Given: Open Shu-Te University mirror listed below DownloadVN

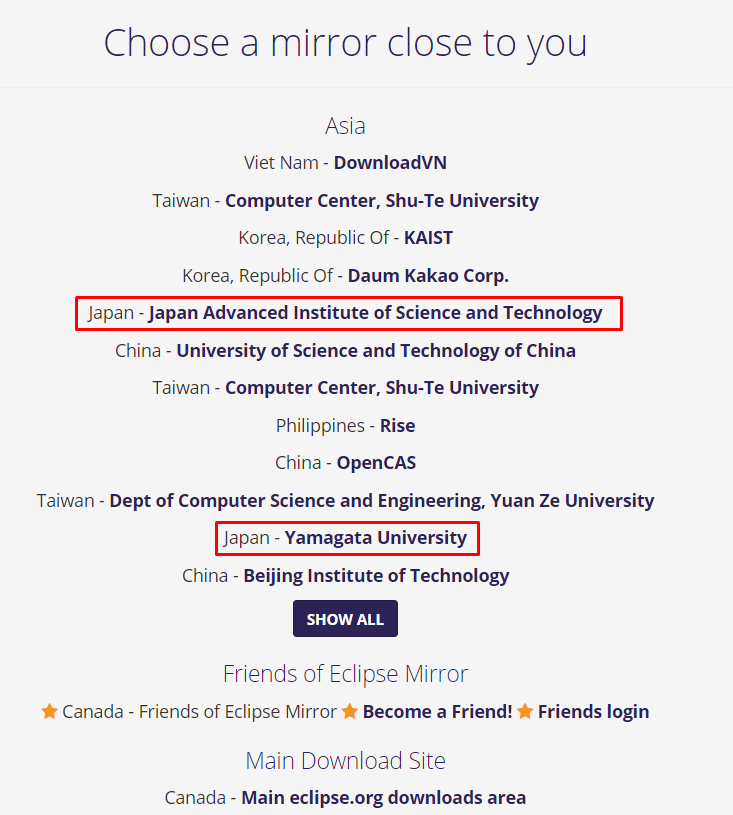Looking at the screenshot, I should tap(381, 200).
